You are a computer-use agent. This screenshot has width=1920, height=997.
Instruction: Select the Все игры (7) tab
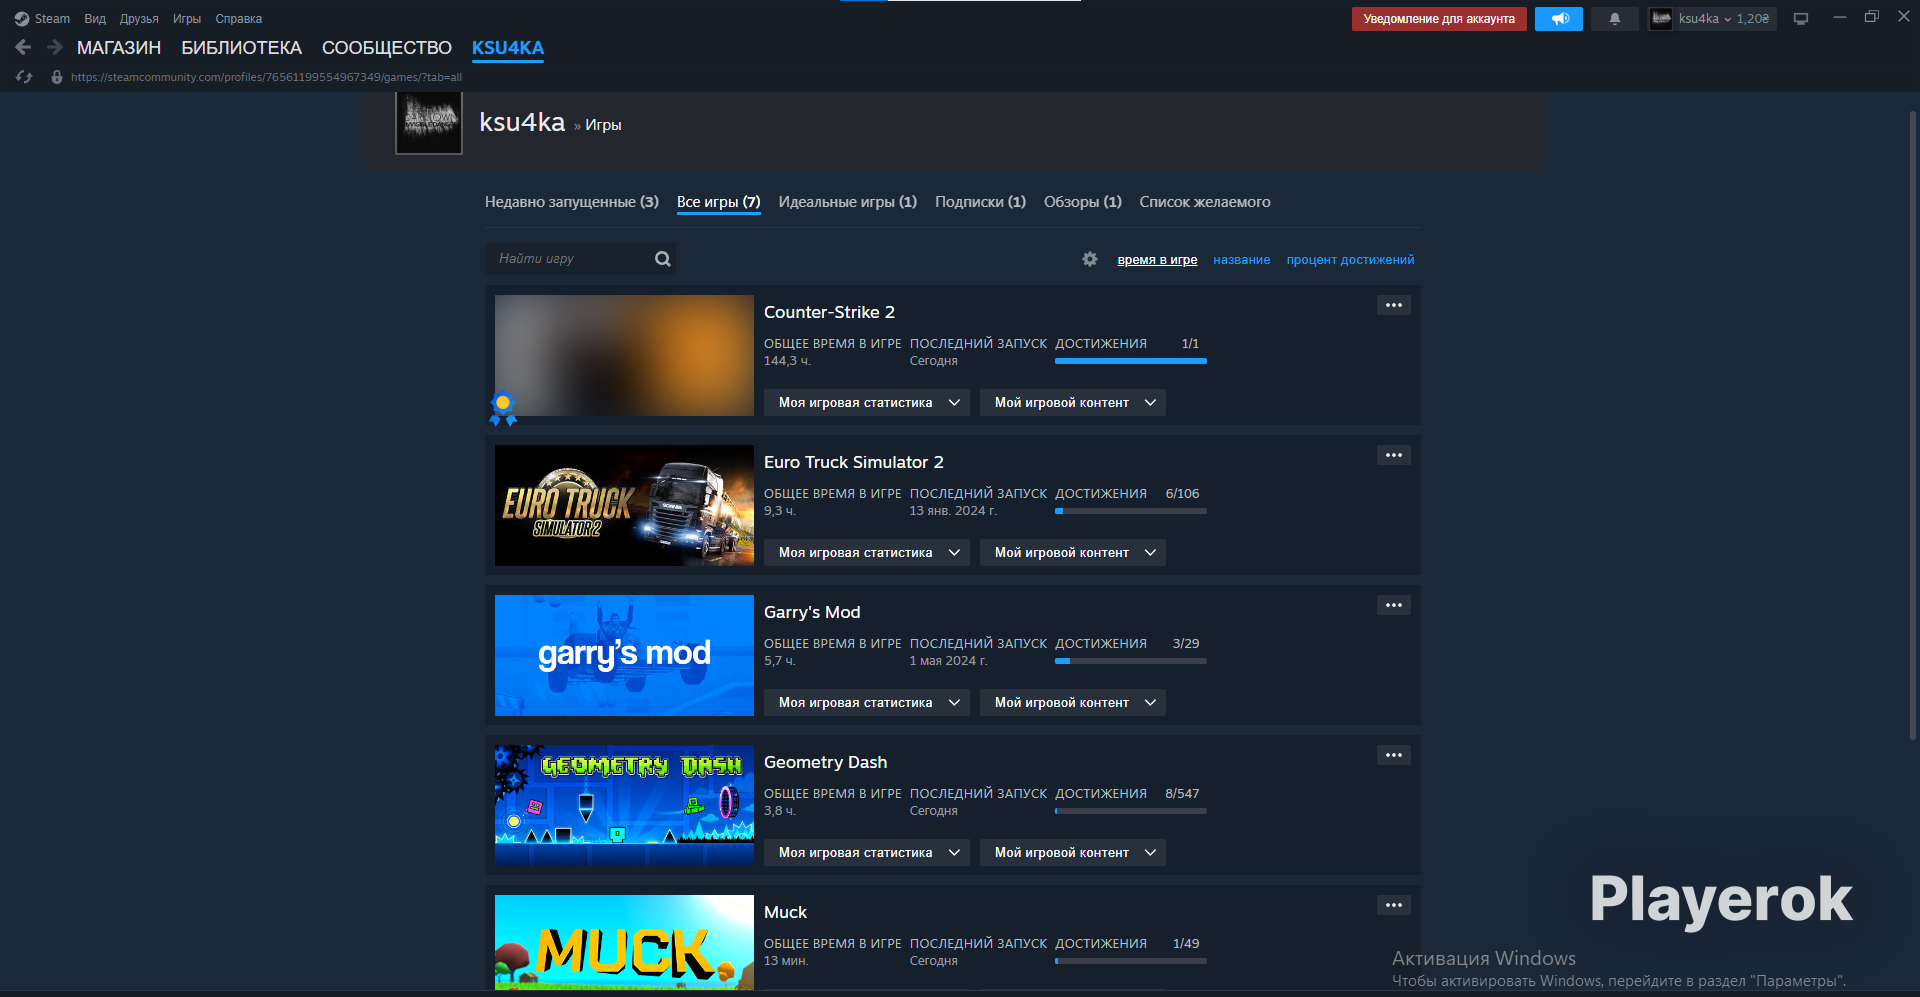coord(719,202)
